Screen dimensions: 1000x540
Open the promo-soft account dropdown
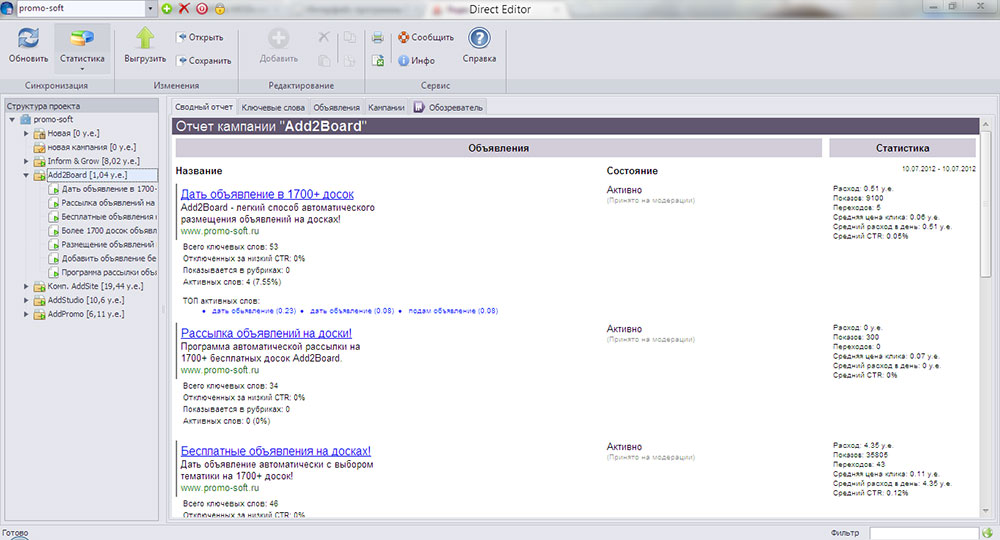tap(151, 8)
